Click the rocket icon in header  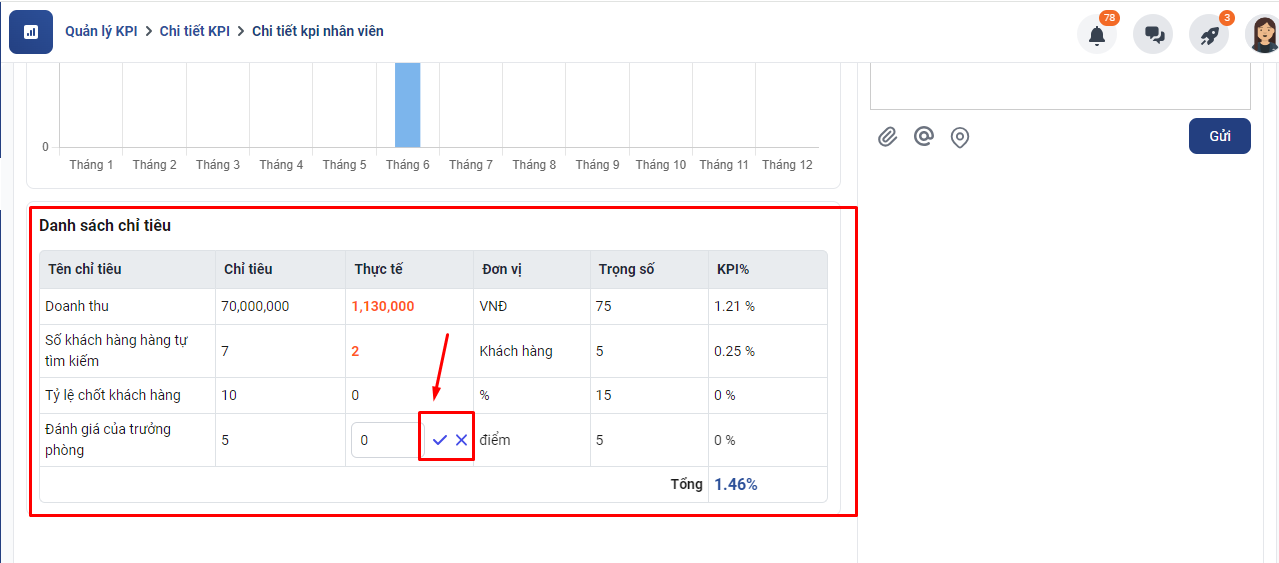point(1209,35)
